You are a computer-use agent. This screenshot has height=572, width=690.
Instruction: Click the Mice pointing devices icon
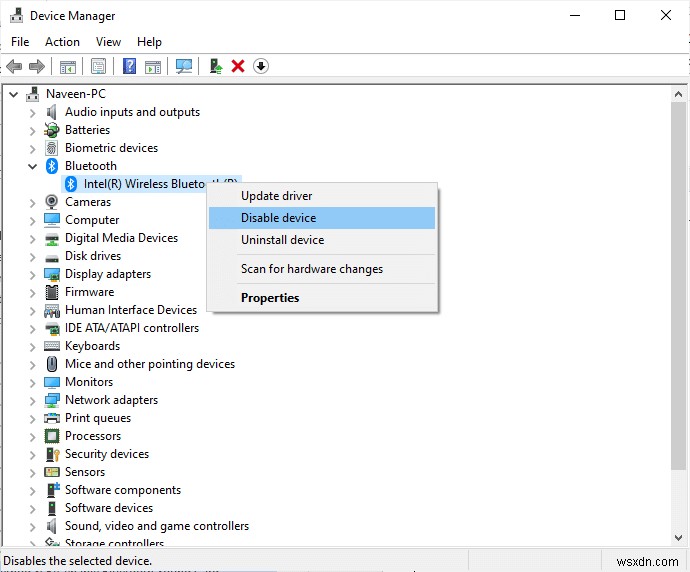pos(52,364)
